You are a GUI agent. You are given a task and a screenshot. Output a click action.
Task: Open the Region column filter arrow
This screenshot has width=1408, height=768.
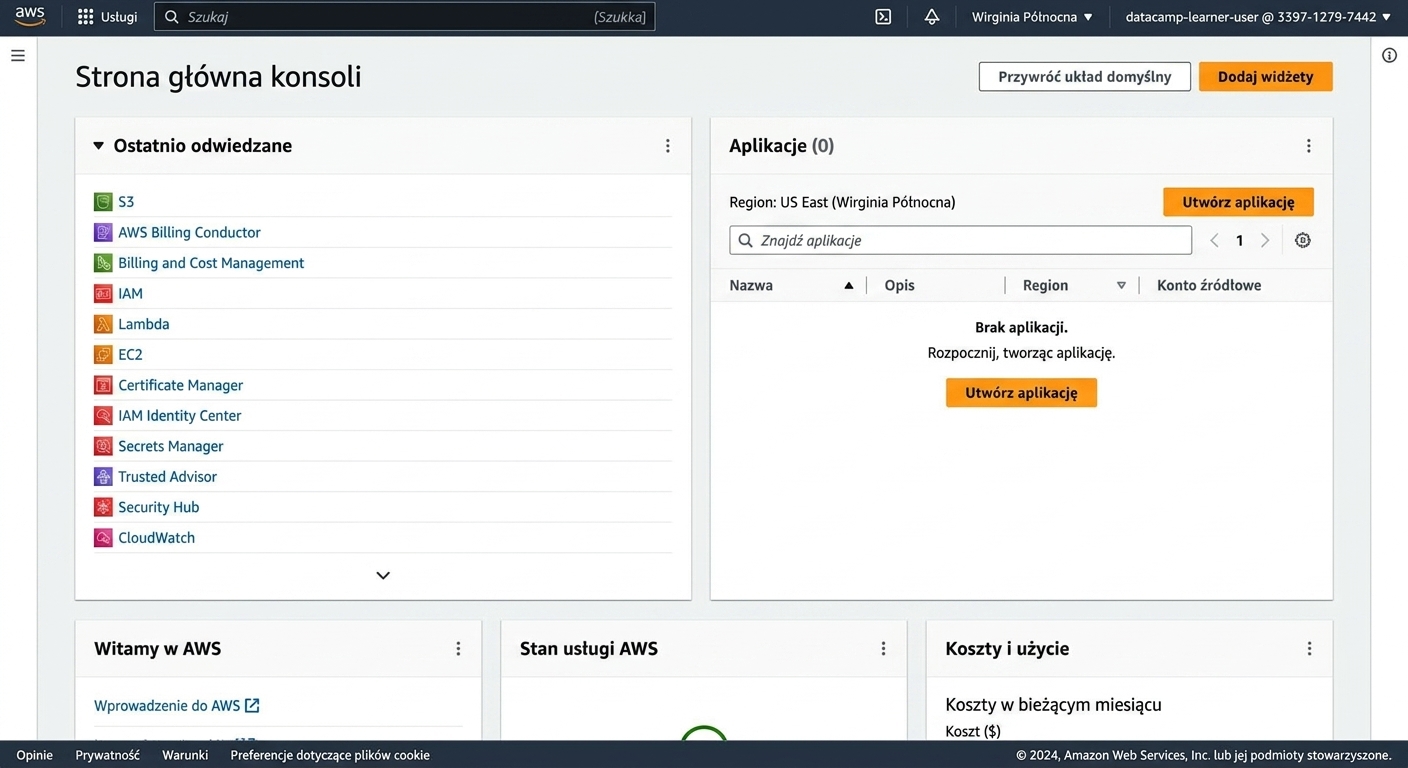click(x=1121, y=285)
